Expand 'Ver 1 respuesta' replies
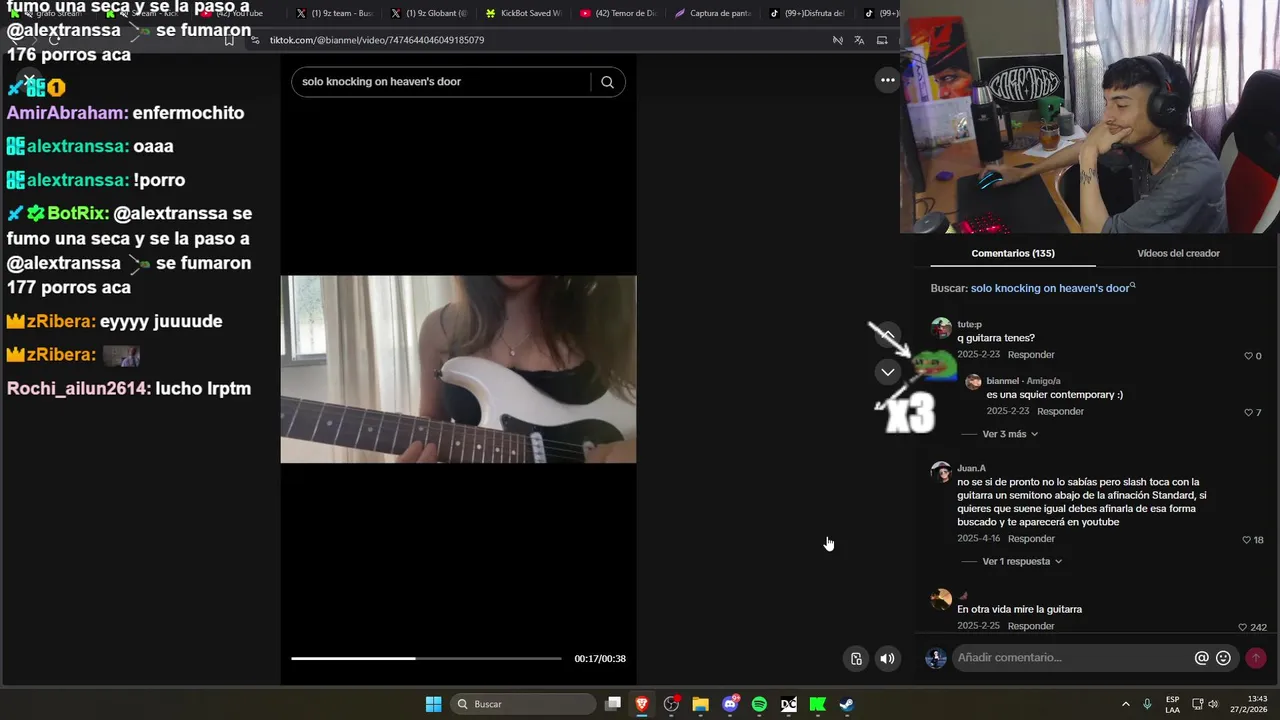This screenshot has width=1280, height=720. 1022,561
